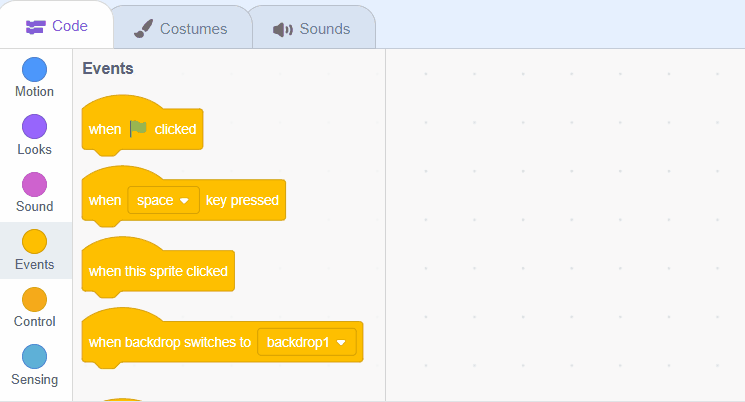
Task: Click the Events category yellow circle
Action: 34,242
